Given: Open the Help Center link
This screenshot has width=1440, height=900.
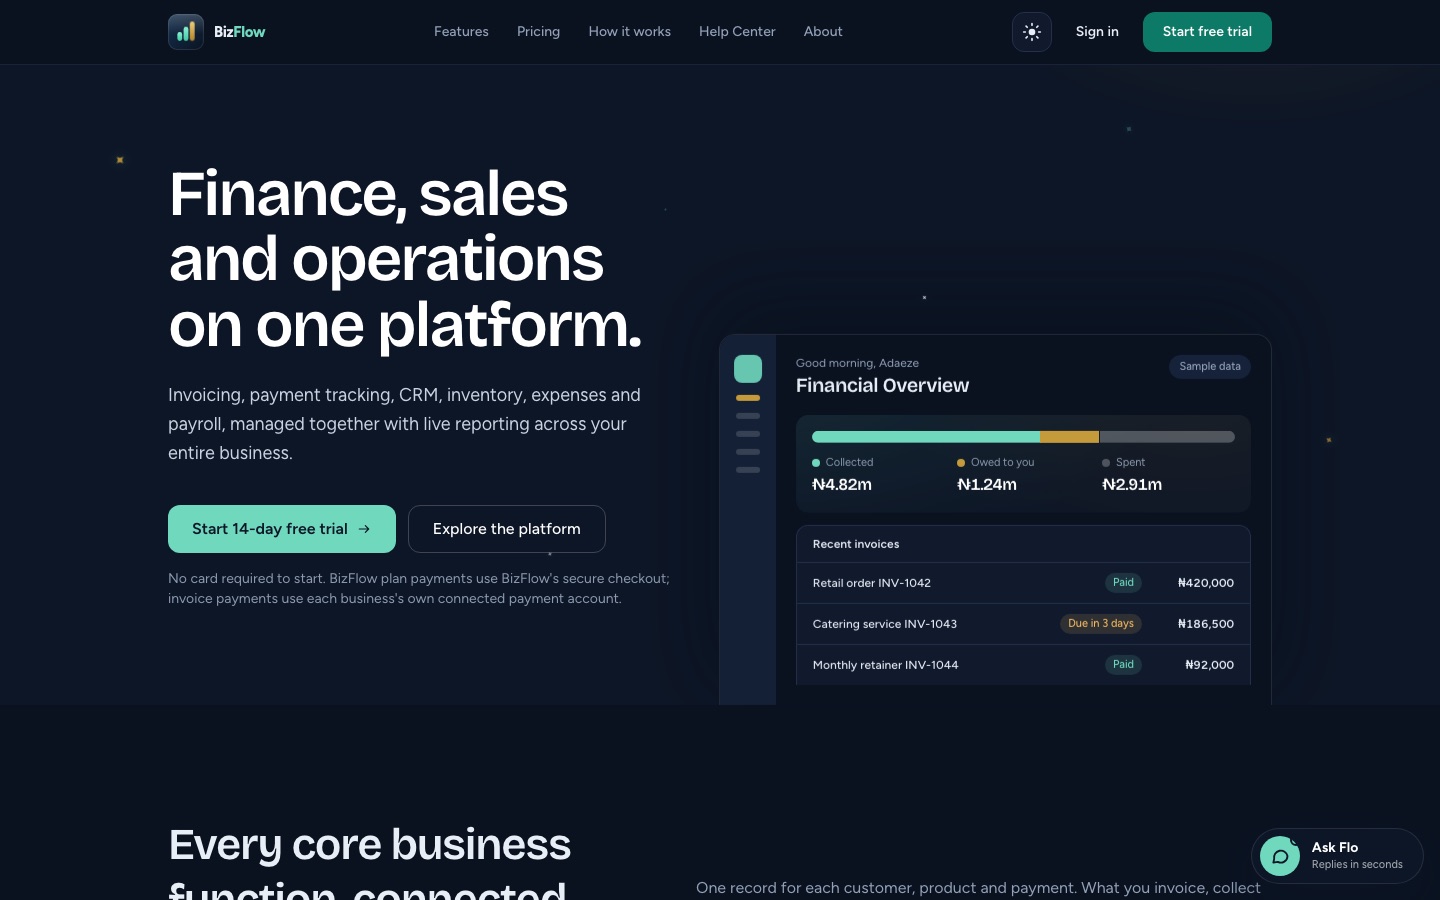Looking at the screenshot, I should [x=737, y=32].
